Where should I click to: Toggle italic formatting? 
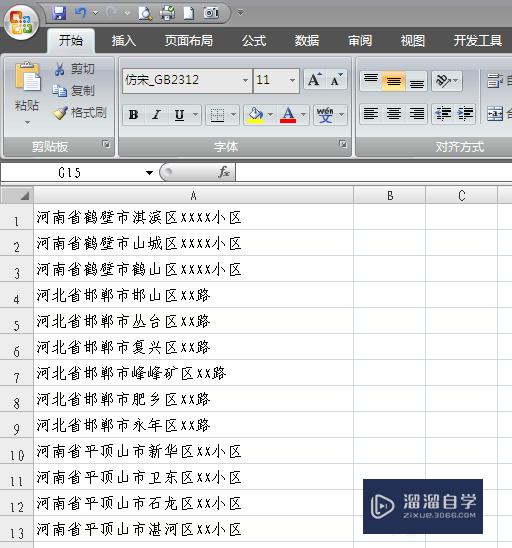(156, 115)
